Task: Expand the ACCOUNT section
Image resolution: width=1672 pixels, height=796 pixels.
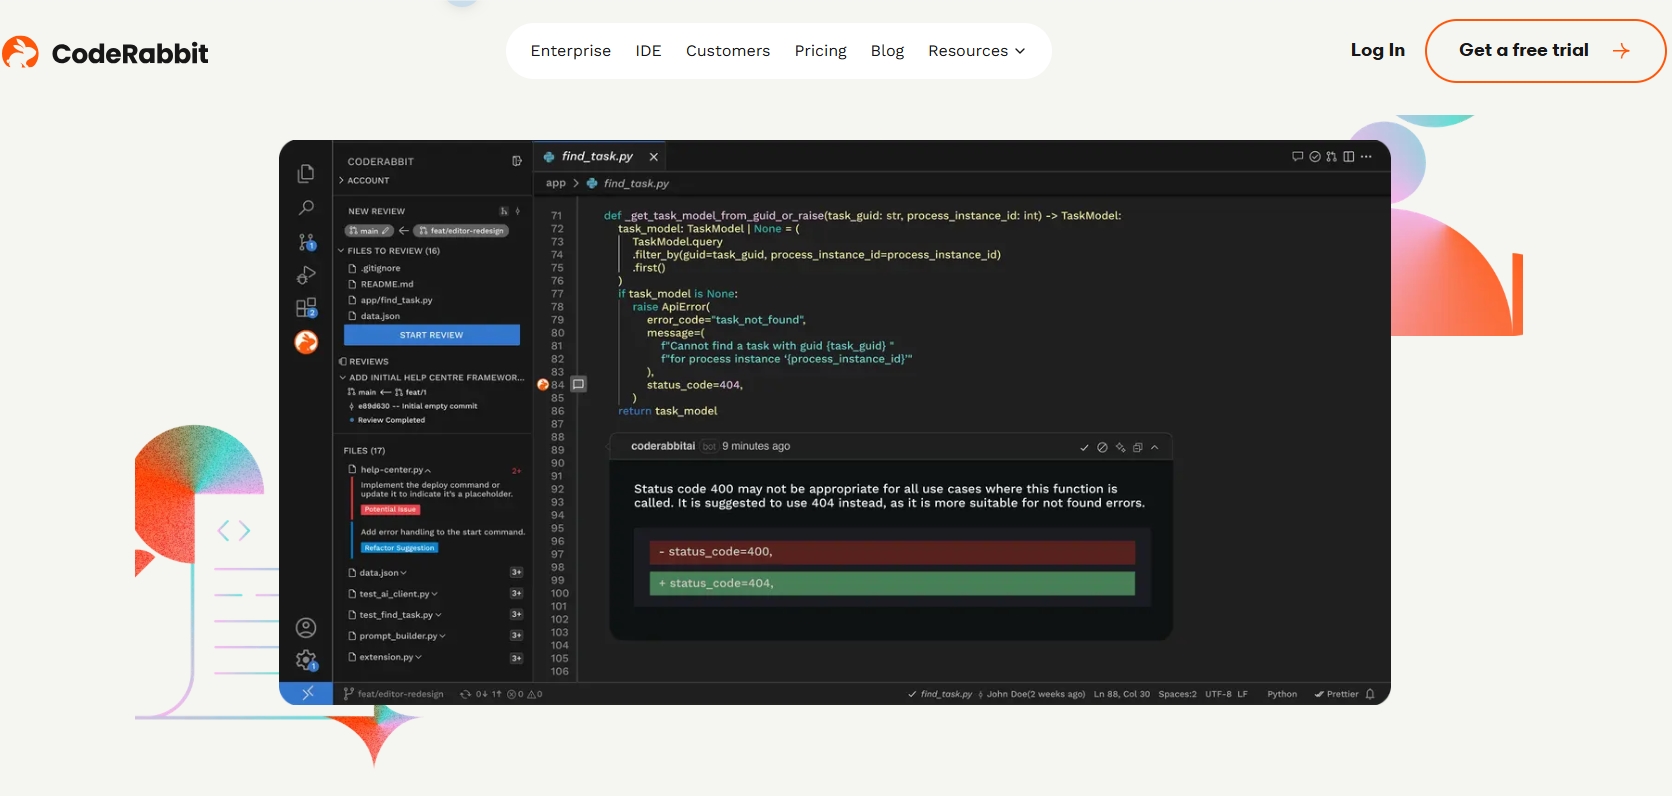Action: (368, 181)
